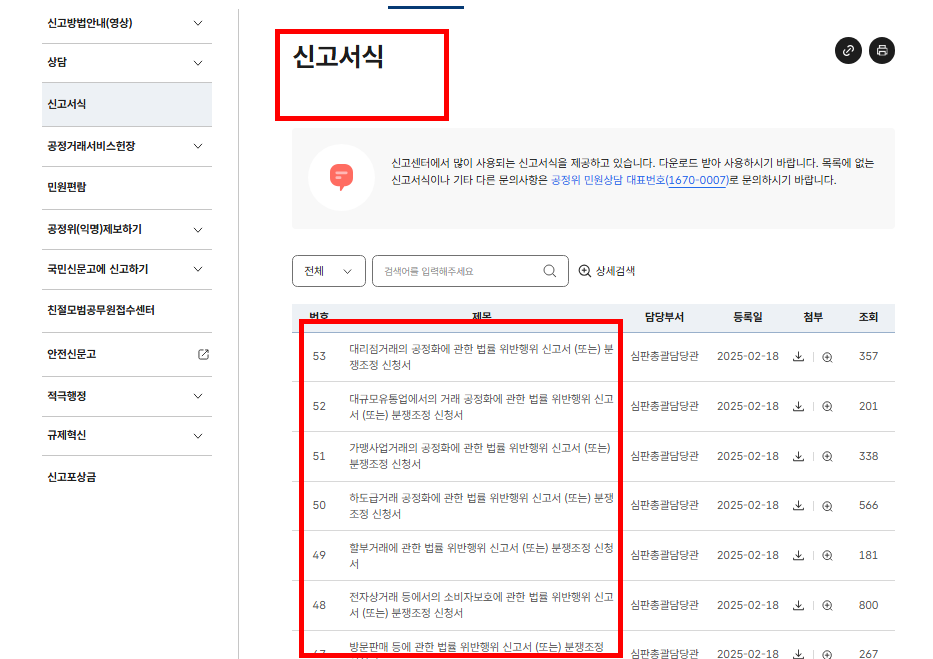Image resolution: width=933 pixels, height=659 pixels.
Task: Copy page URL using link icon
Action: [x=848, y=50]
